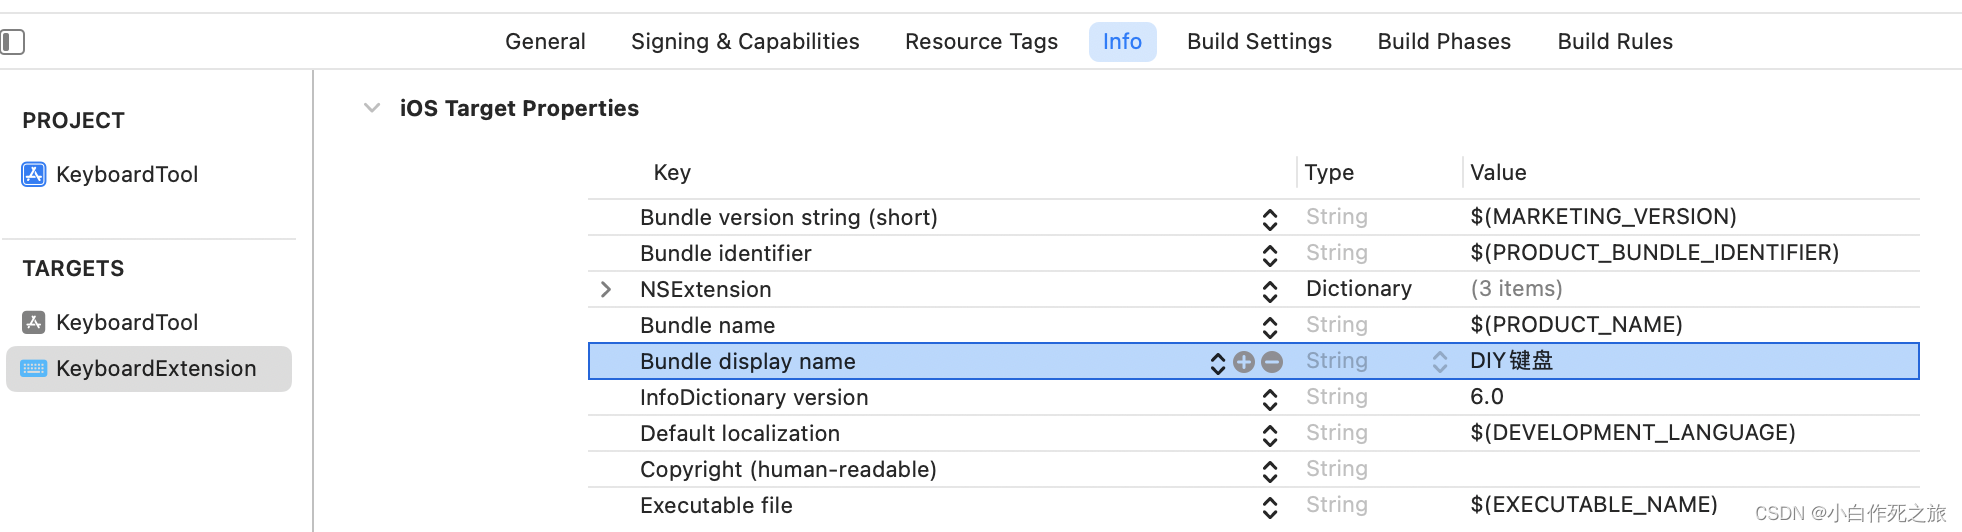Expand the NSExtension dictionary row
The width and height of the screenshot is (1962, 532).
(606, 289)
